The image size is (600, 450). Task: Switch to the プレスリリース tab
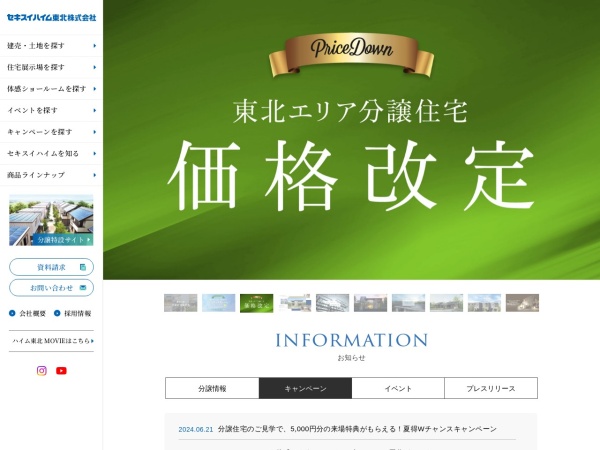[x=491, y=388]
